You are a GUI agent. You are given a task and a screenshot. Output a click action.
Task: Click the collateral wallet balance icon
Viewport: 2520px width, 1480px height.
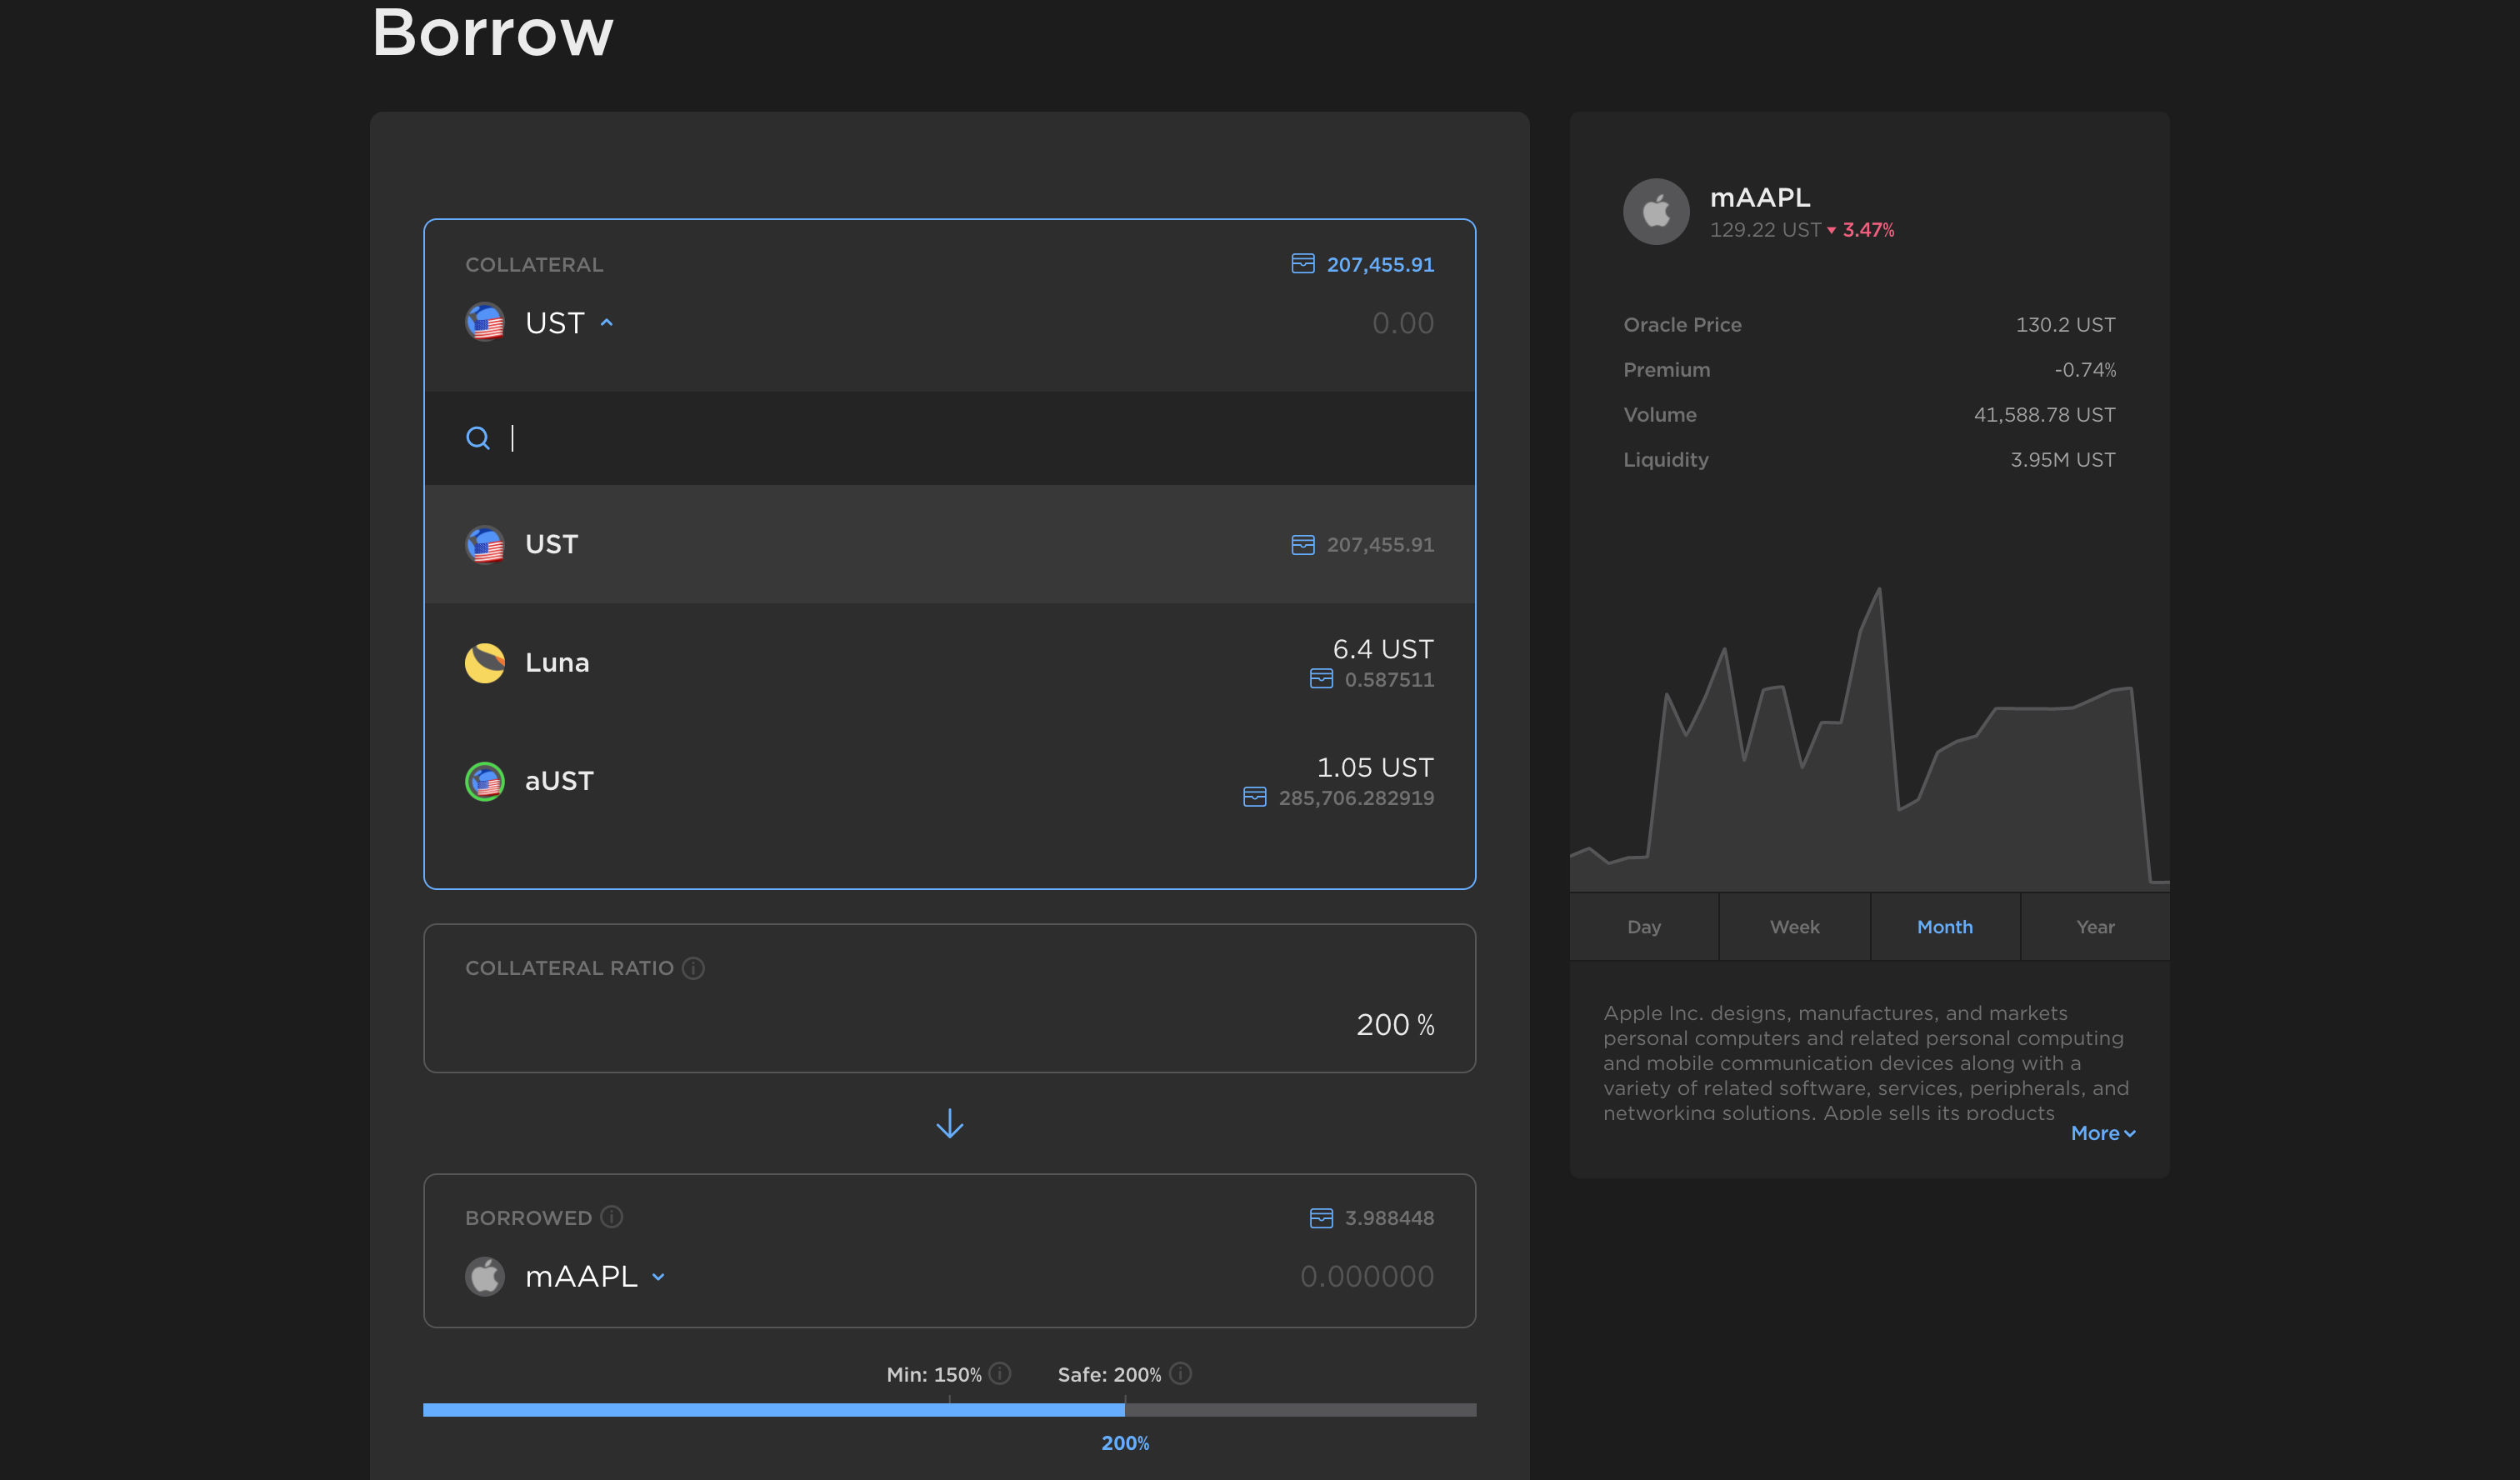pos(1302,264)
